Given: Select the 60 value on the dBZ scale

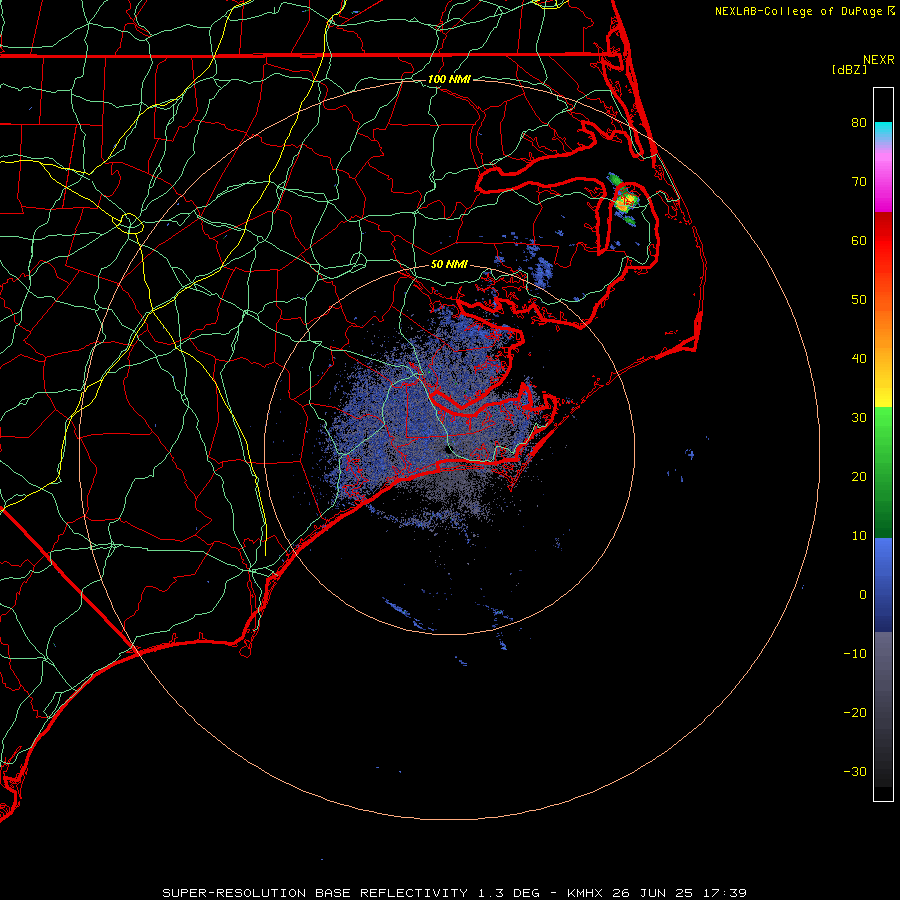Looking at the screenshot, I should 859,240.
